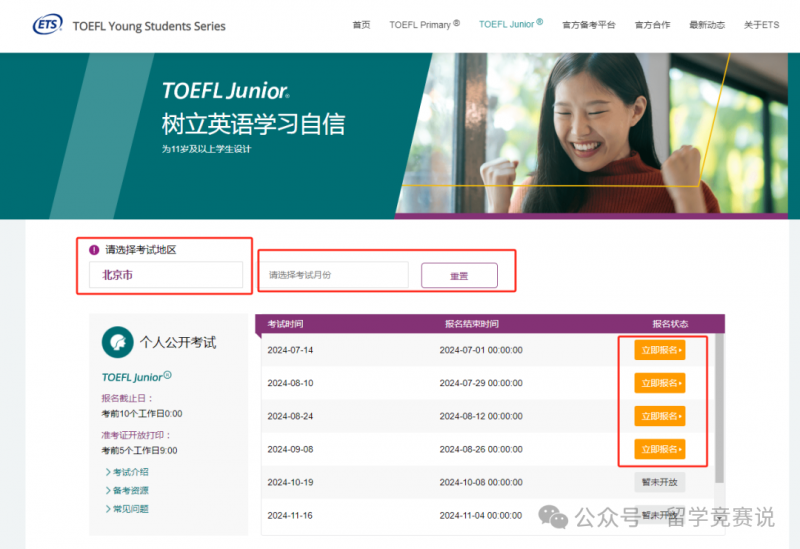
Task: Click the ETS logo in header
Action: pos(47,24)
